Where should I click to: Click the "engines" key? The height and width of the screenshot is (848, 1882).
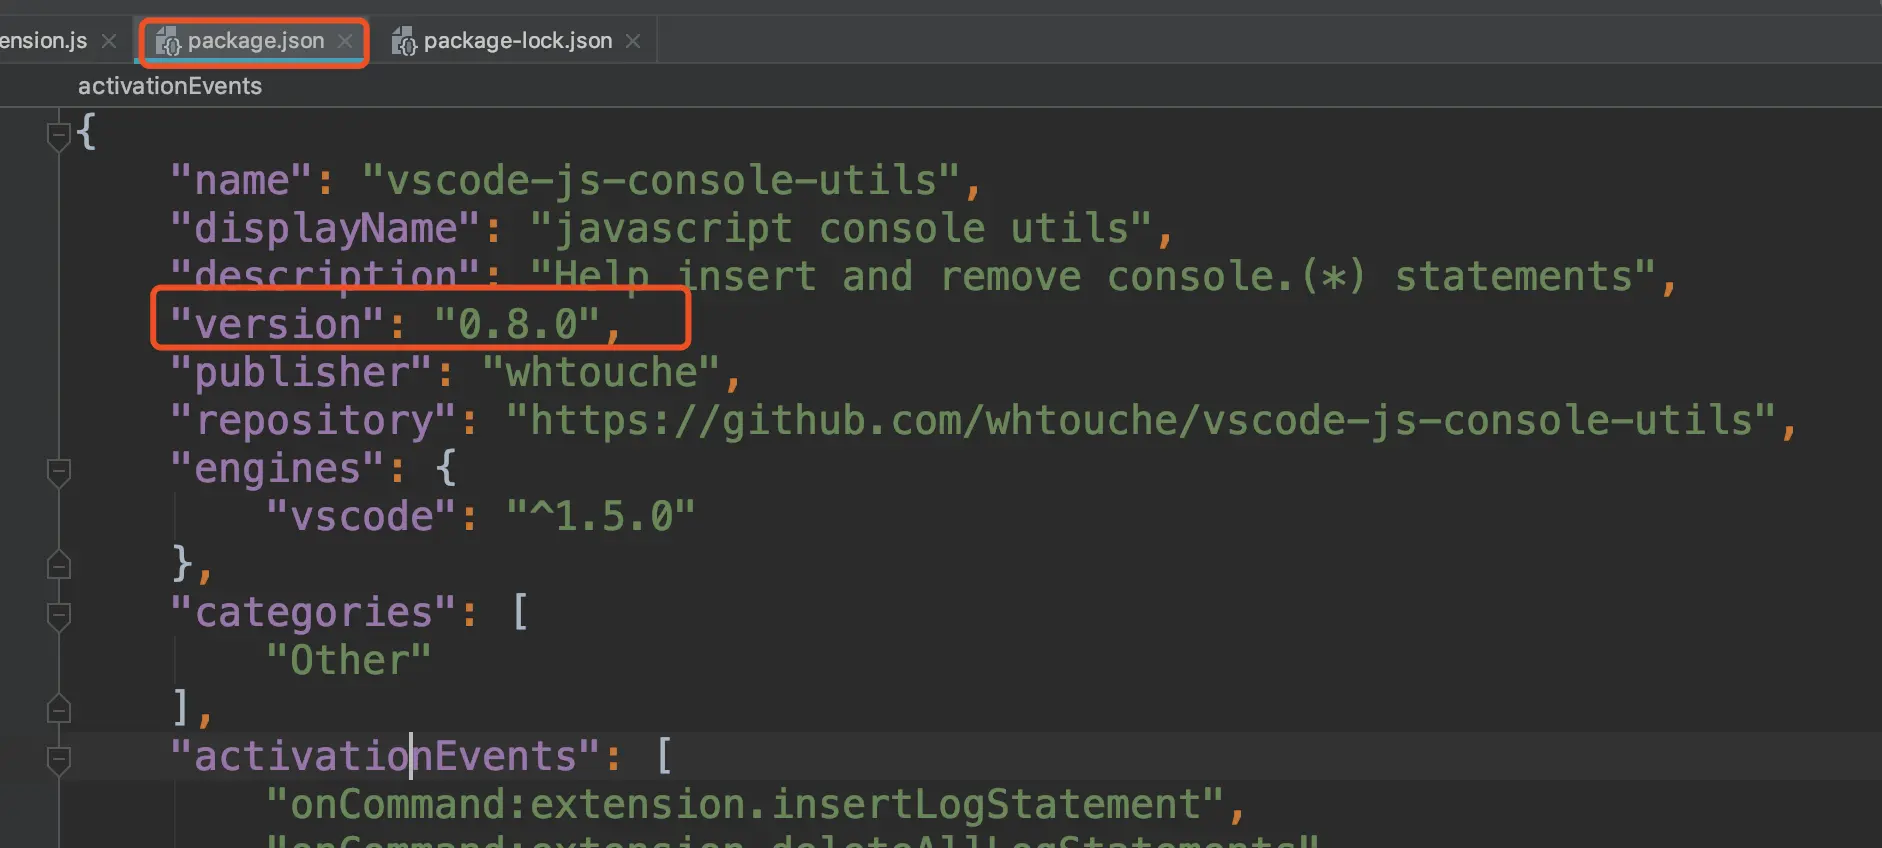[277, 469]
